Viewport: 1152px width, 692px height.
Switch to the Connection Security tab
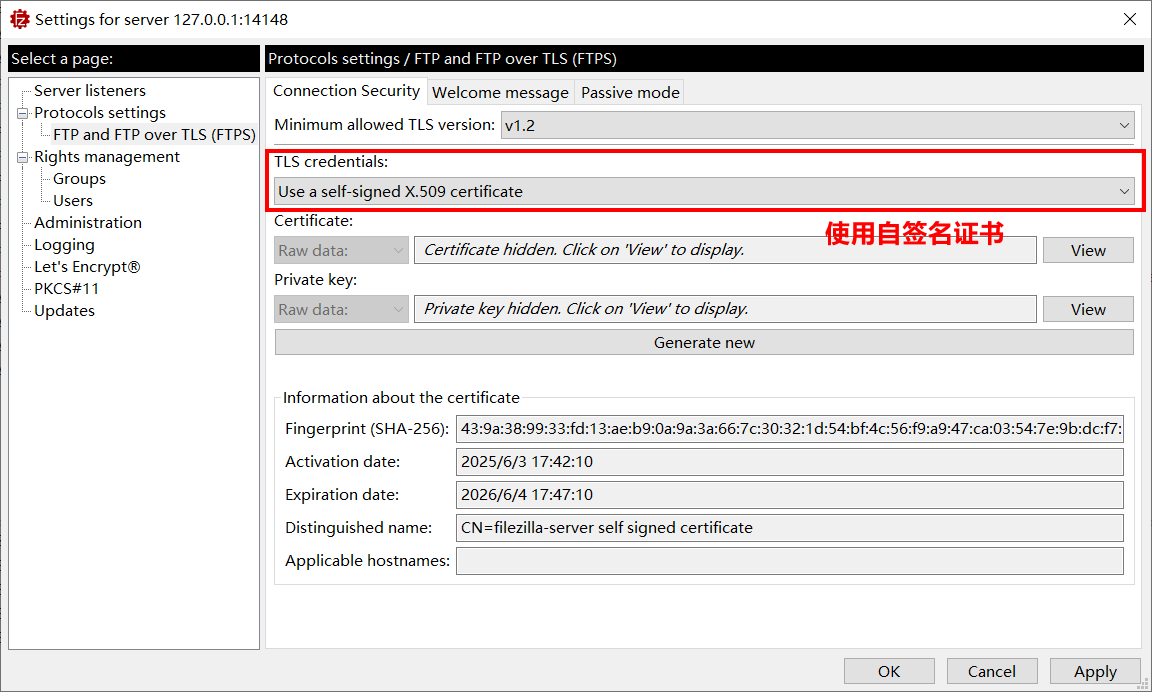[346, 91]
